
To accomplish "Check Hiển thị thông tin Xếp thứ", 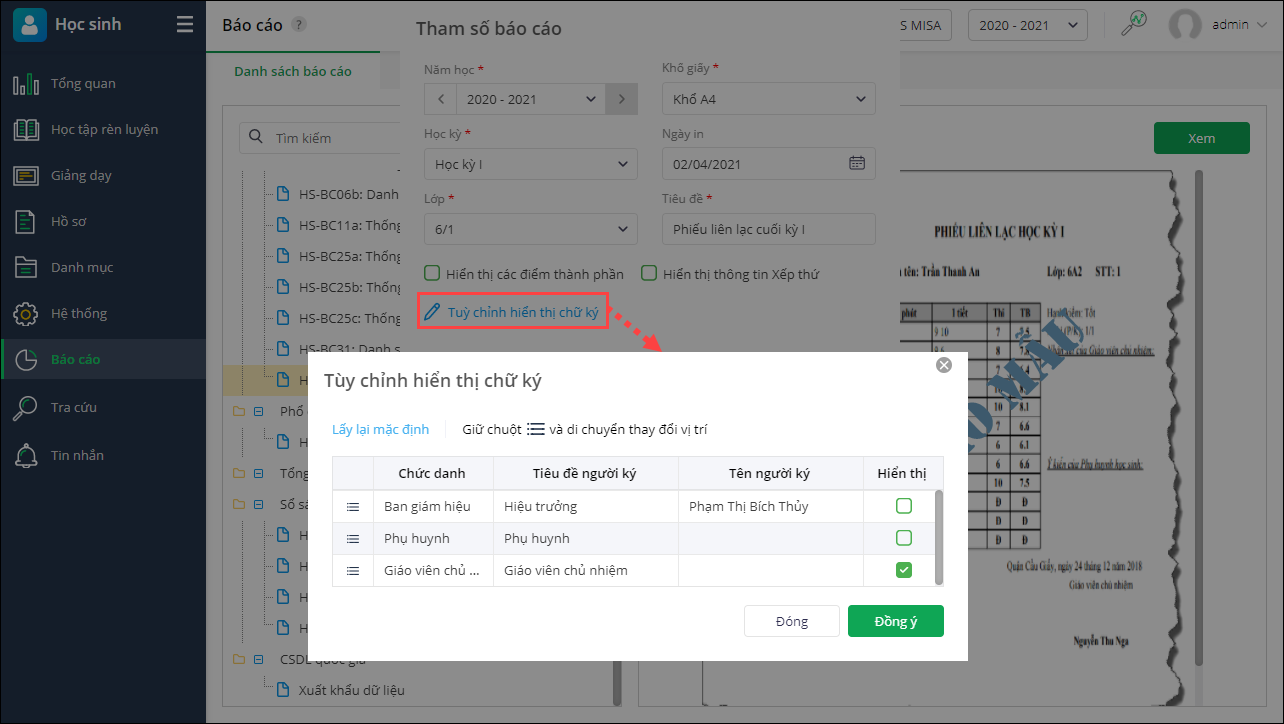I will click(x=649, y=273).
